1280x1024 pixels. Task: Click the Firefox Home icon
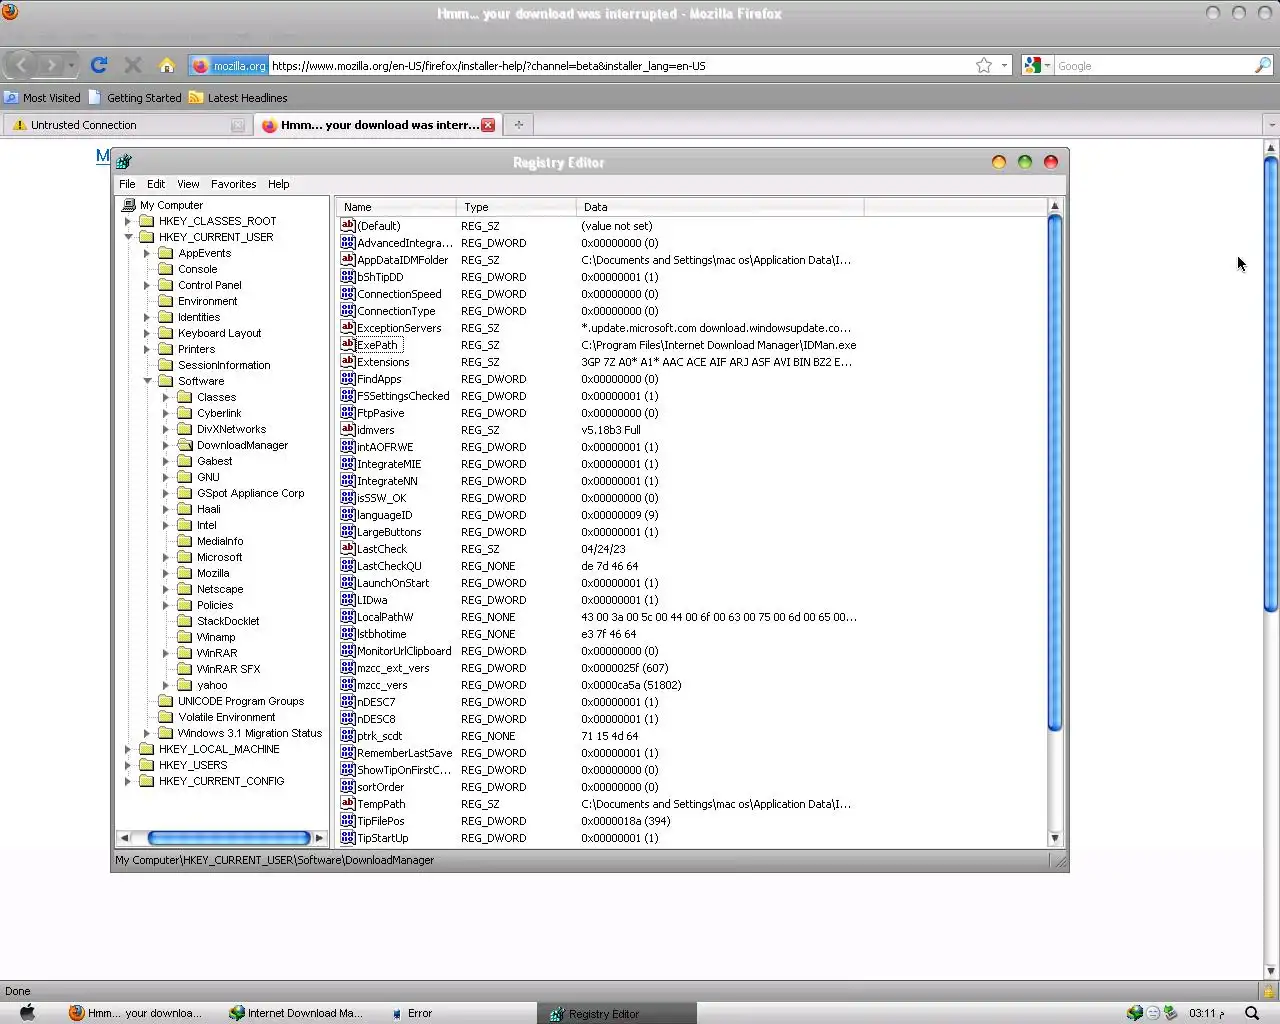click(167, 65)
